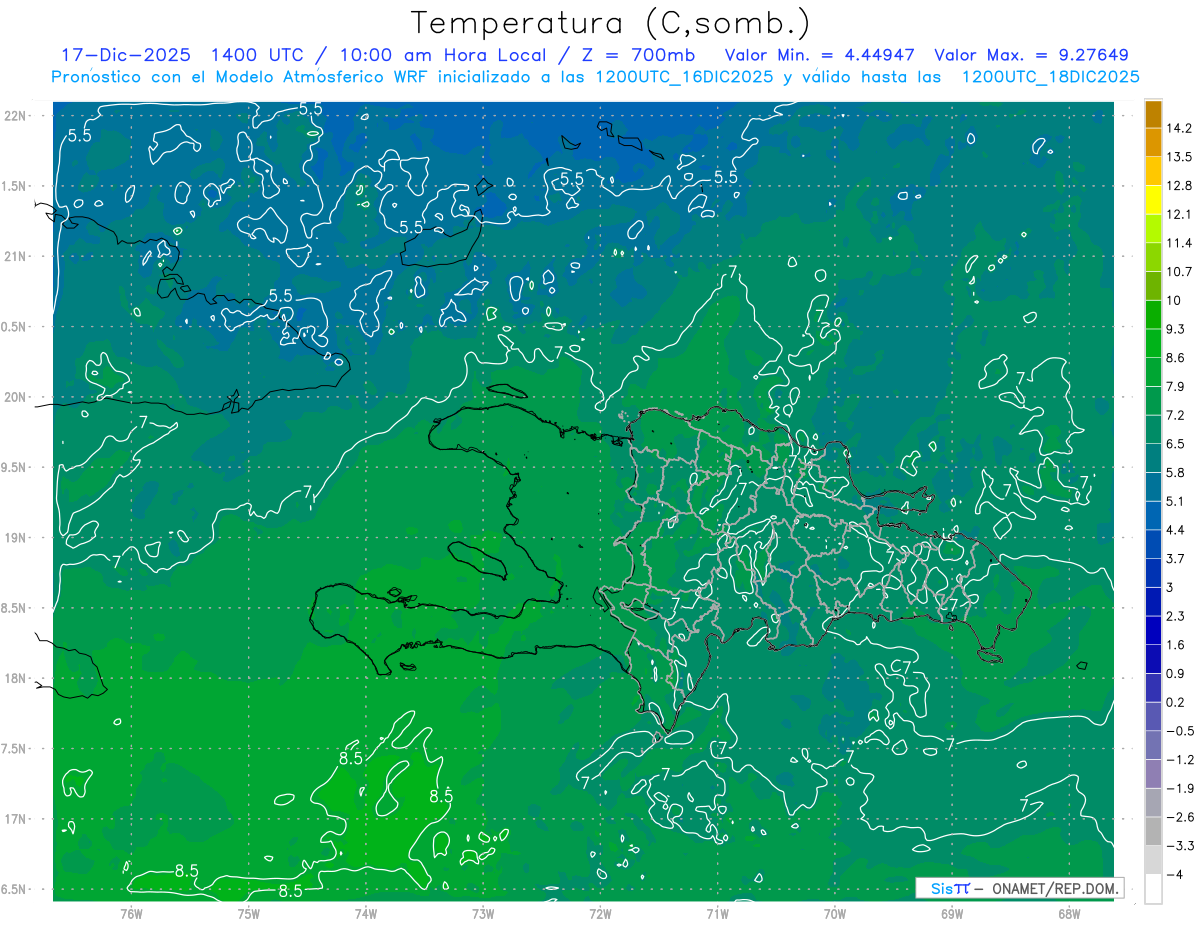Image resolution: width=1200 pixels, height=927 pixels.
Task: Click the colorbar label '4.4'
Action: (x=1177, y=529)
